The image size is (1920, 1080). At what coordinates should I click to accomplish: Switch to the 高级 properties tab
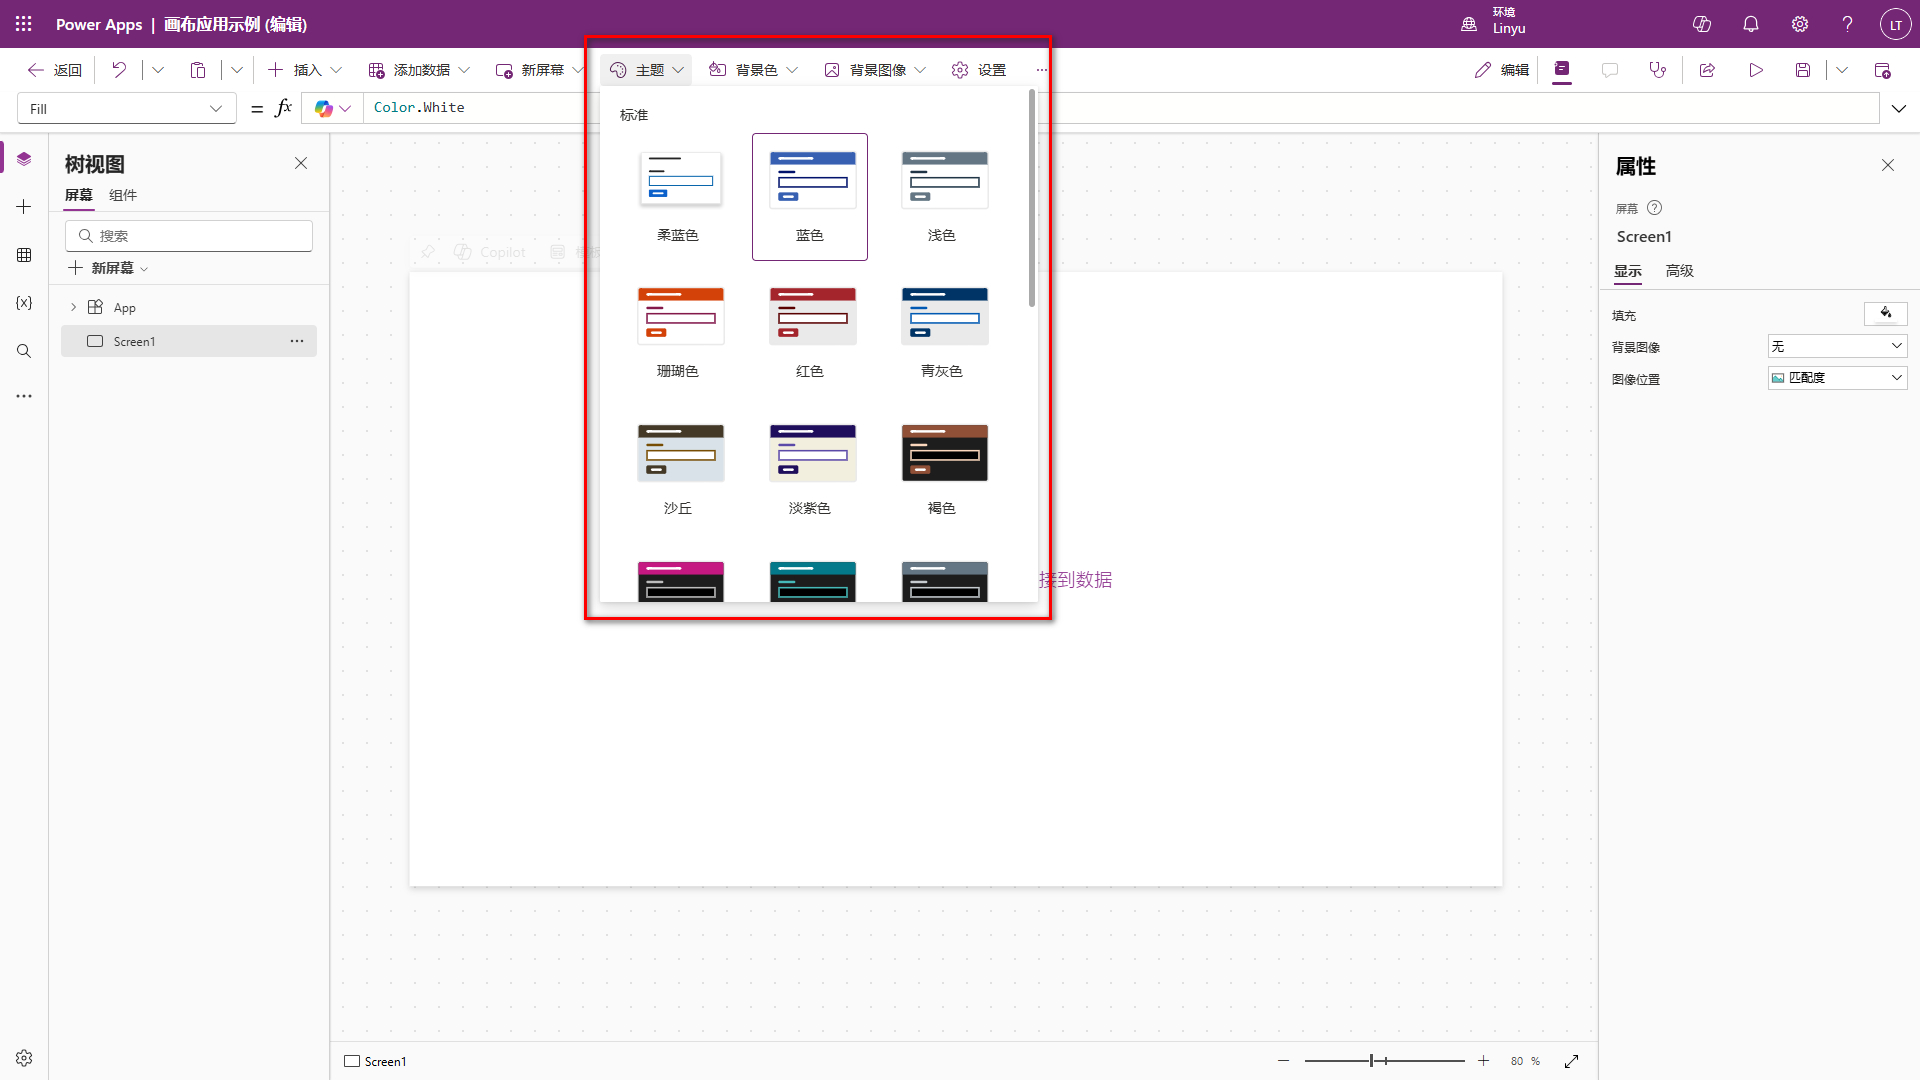point(1679,271)
